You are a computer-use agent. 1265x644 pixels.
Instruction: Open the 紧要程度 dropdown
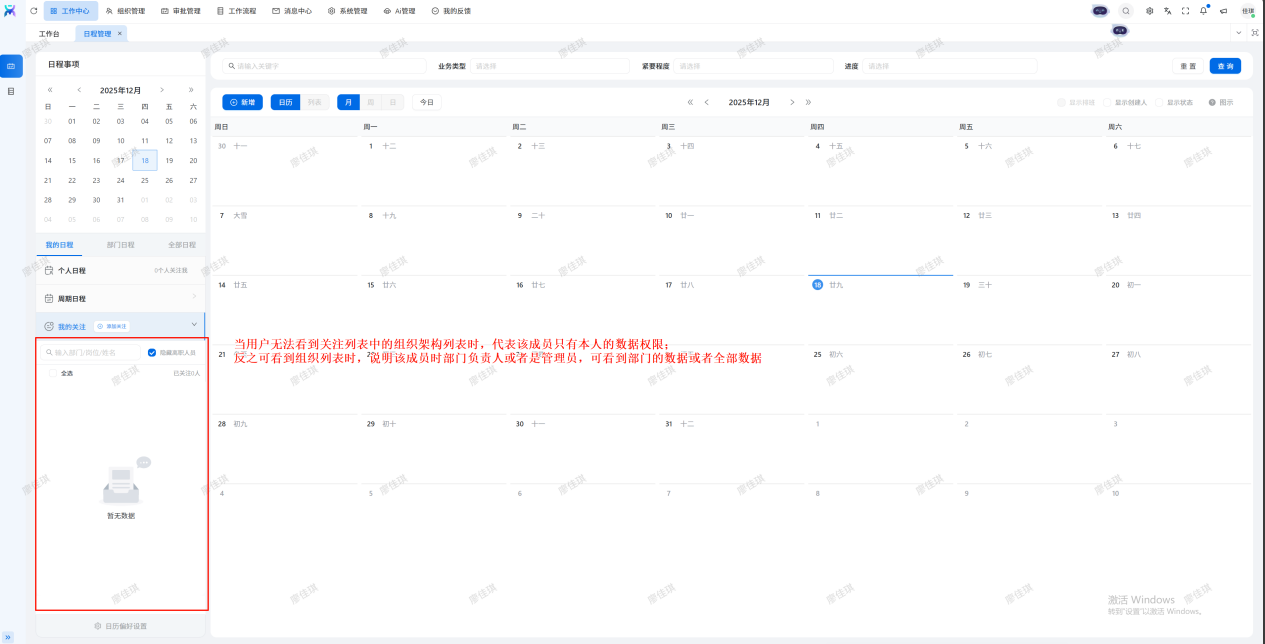(752, 66)
